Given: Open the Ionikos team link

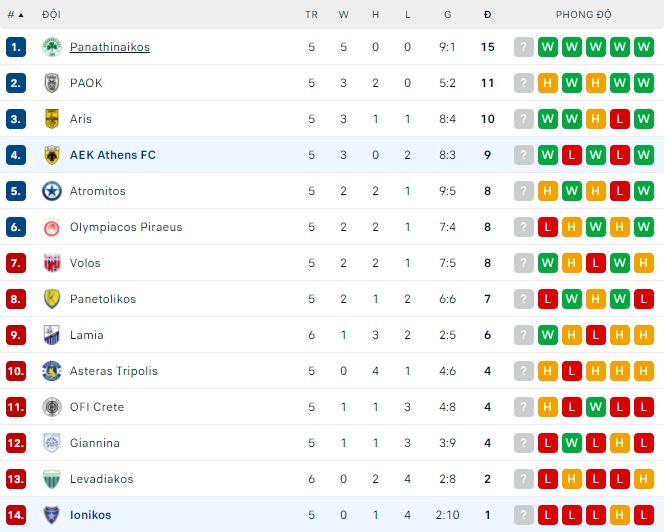Looking at the screenshot, I should (x=90, y=515).
